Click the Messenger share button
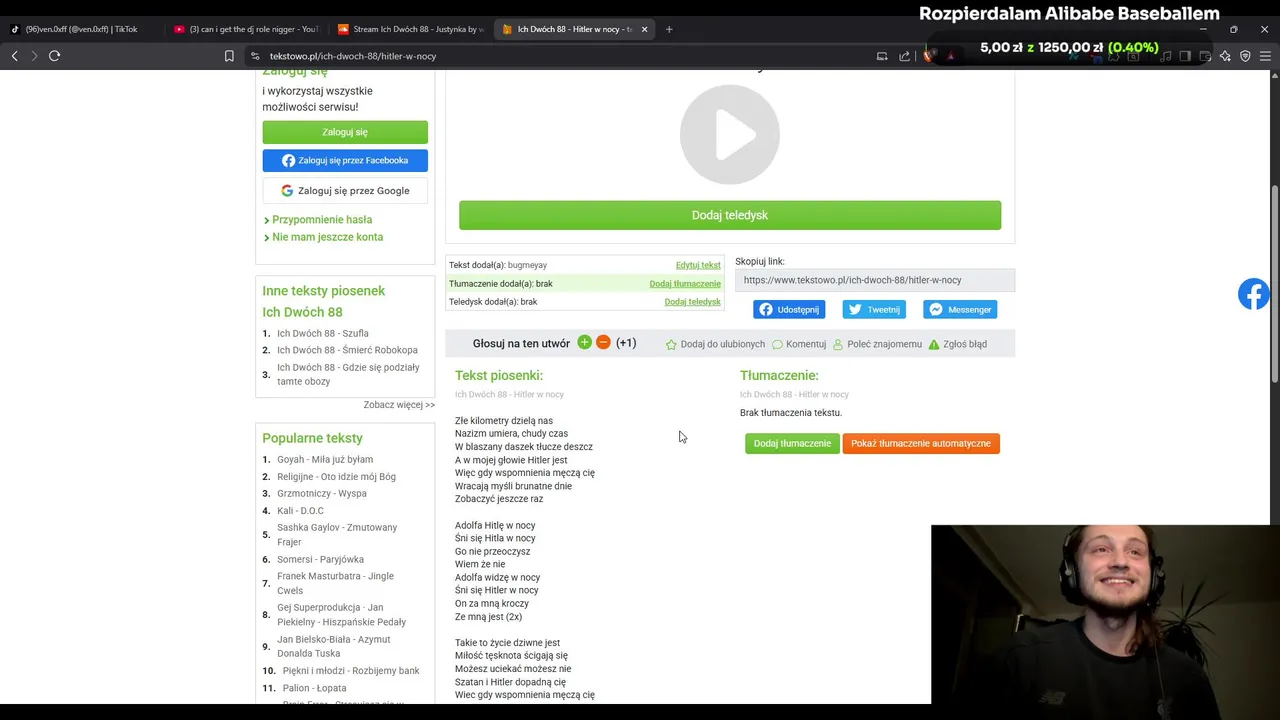Image resolution: width=1280 pixels, height=720 pixels. coord(960,309)
